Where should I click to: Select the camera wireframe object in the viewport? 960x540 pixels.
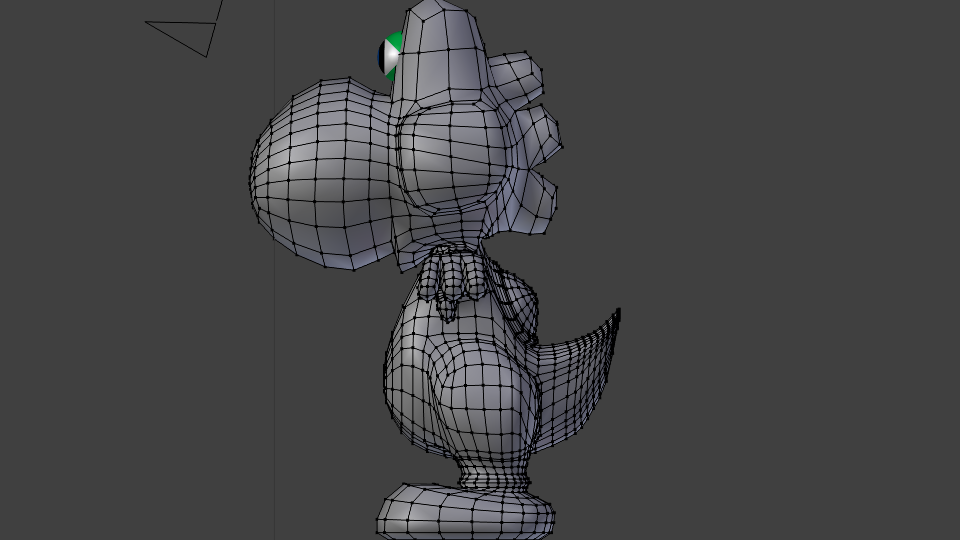point(184,29)
